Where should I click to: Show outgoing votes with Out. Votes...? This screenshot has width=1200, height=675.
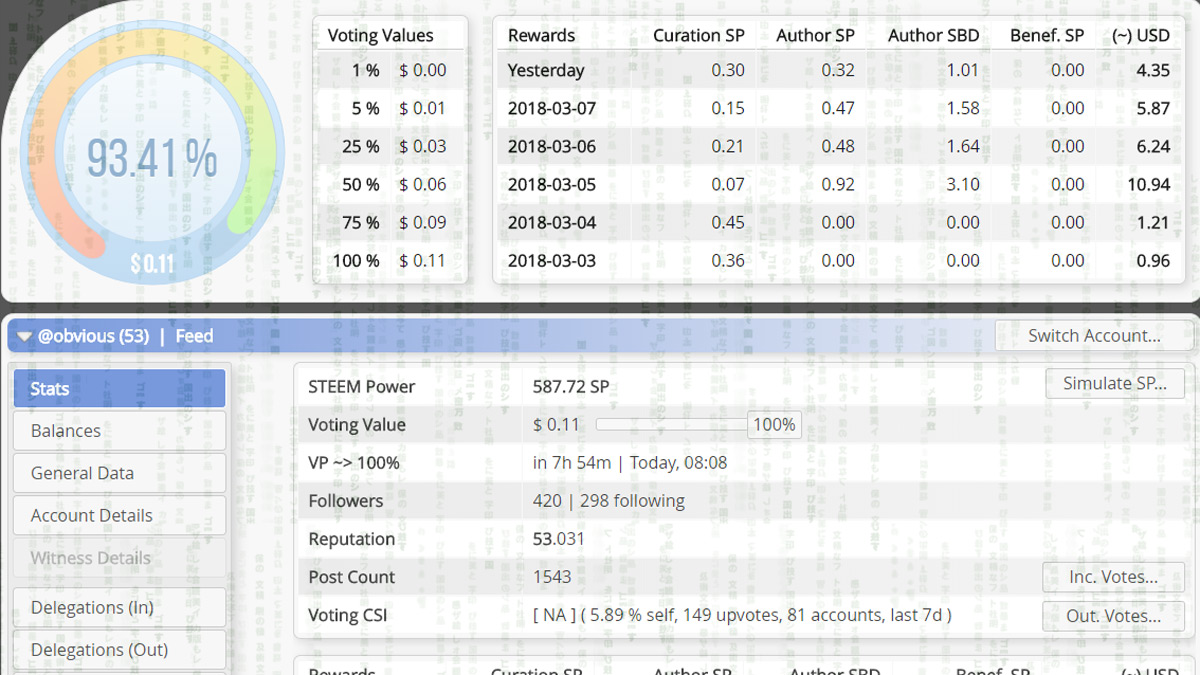click(x=1113, y=616)
